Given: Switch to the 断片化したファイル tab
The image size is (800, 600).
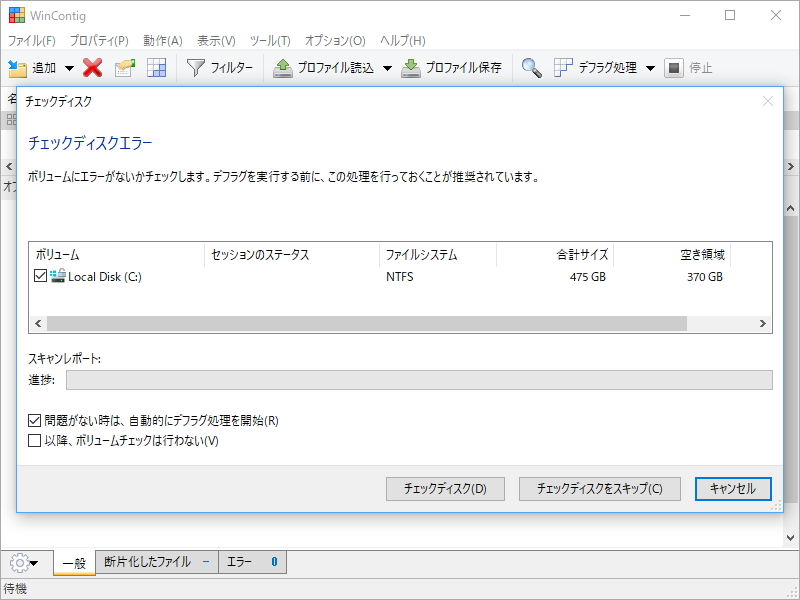Looking at the screenshot, I should tap(157, 562).
